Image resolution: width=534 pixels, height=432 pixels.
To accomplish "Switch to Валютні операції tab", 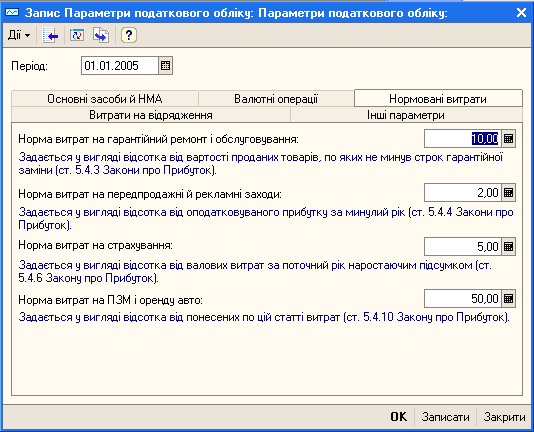I will point(276,99).
